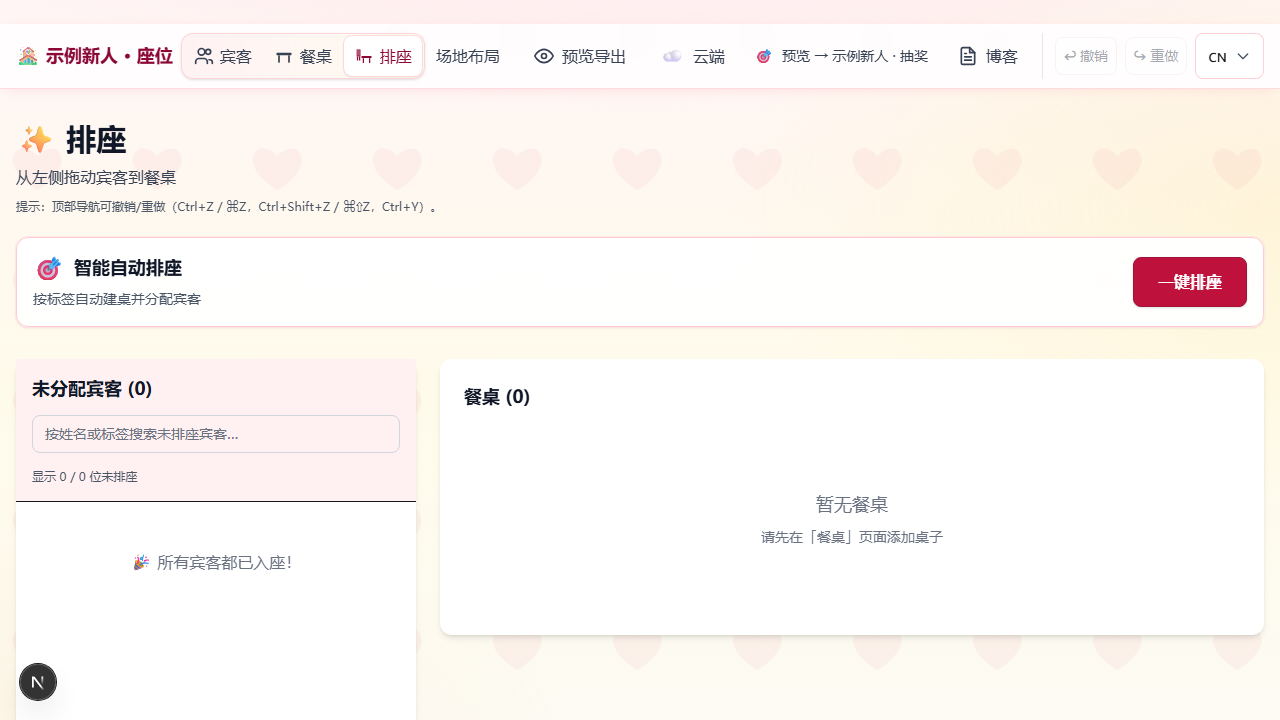Click the 暂无餐桌 empty-state text
The height and width of the screenshot is (720, 1280).
(x=852, y=504)
